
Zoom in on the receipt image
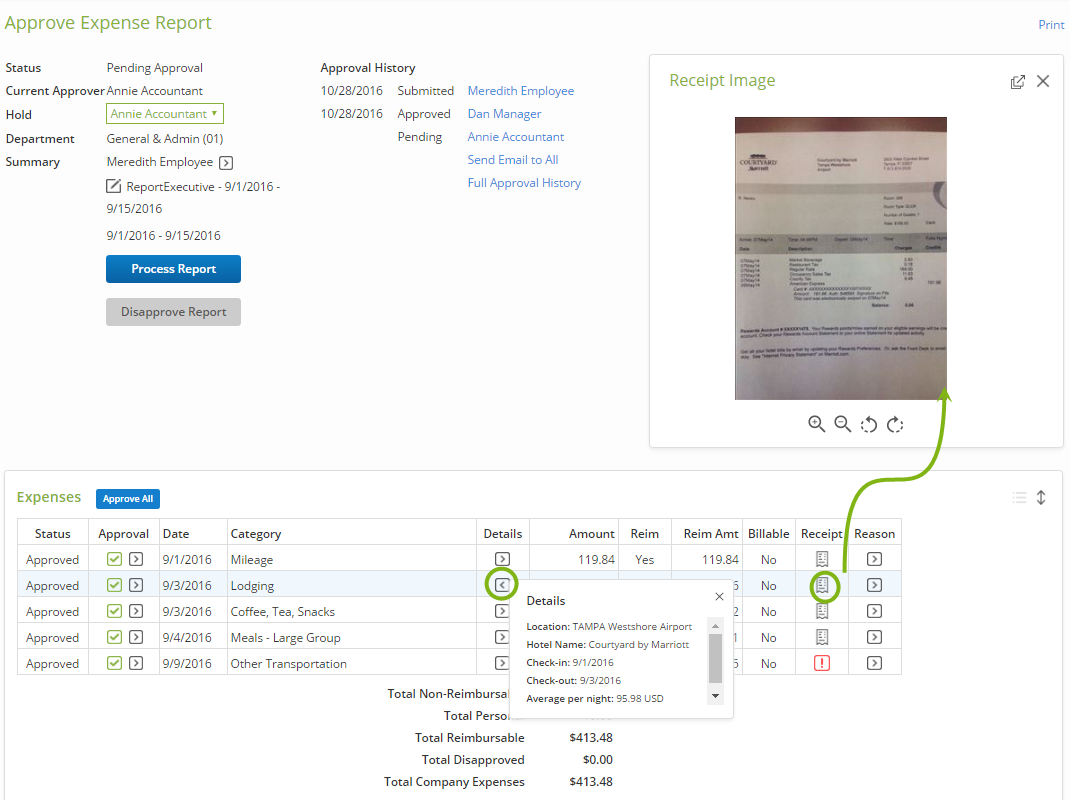(816, 424)
